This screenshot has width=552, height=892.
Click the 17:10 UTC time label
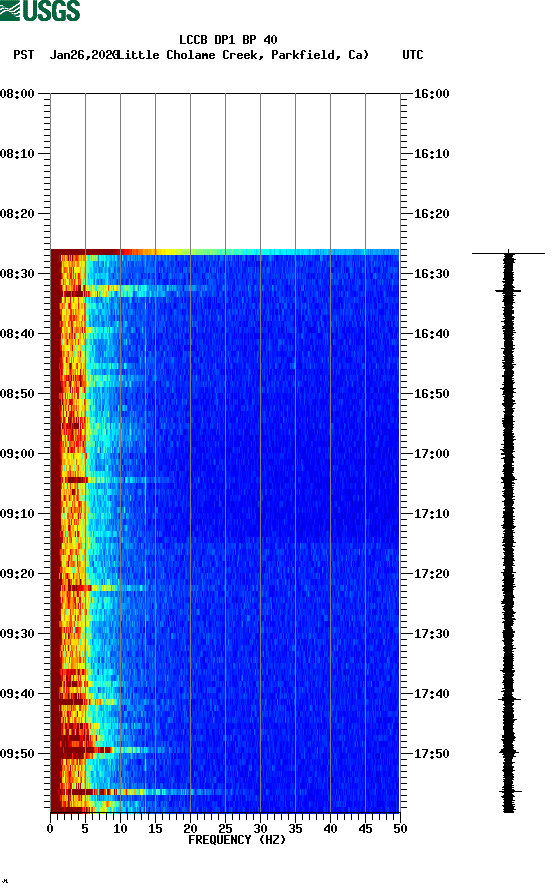click(x=431, y=514)
